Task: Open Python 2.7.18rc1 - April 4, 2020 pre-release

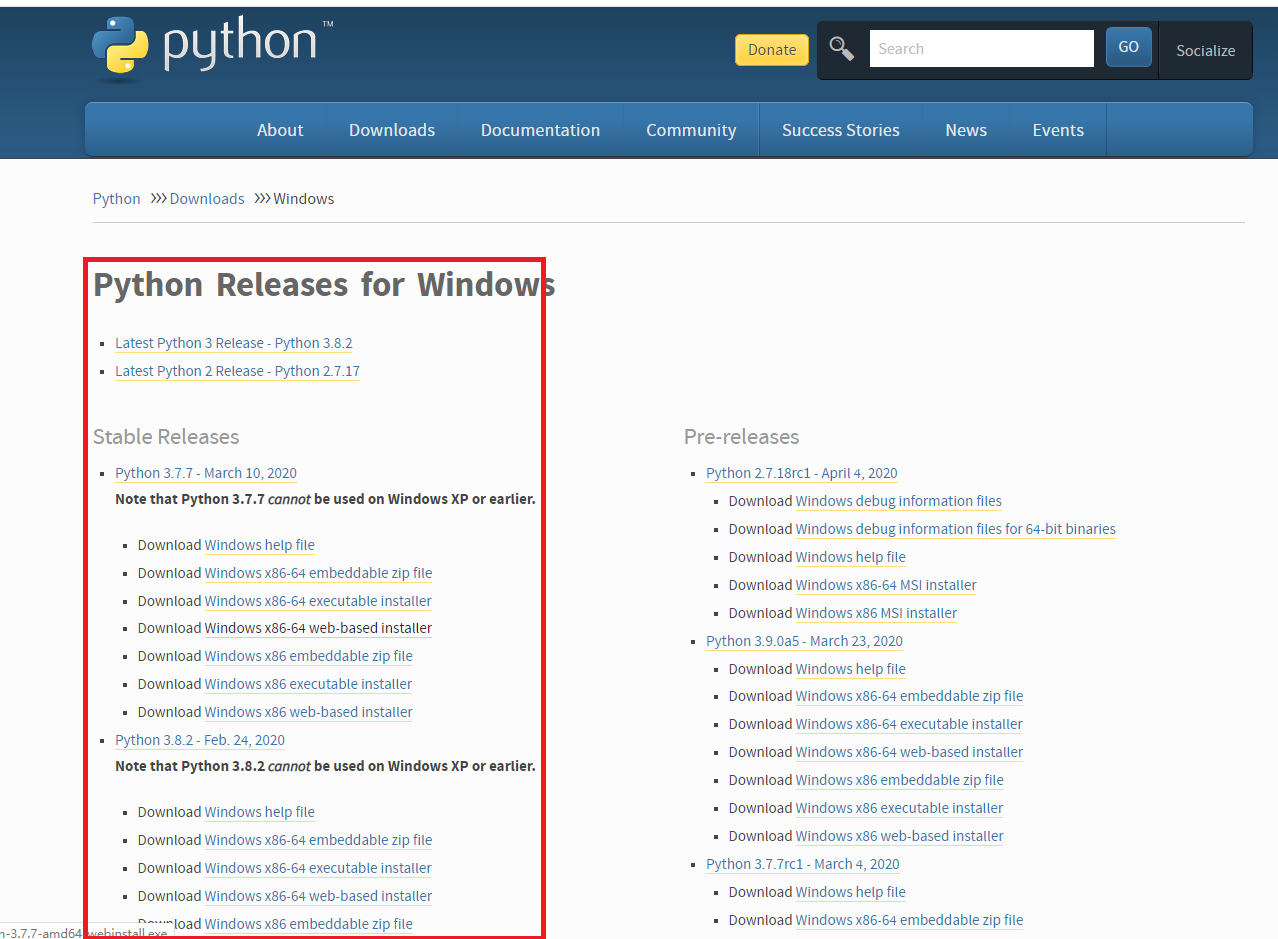Action: tap(802, 473)
